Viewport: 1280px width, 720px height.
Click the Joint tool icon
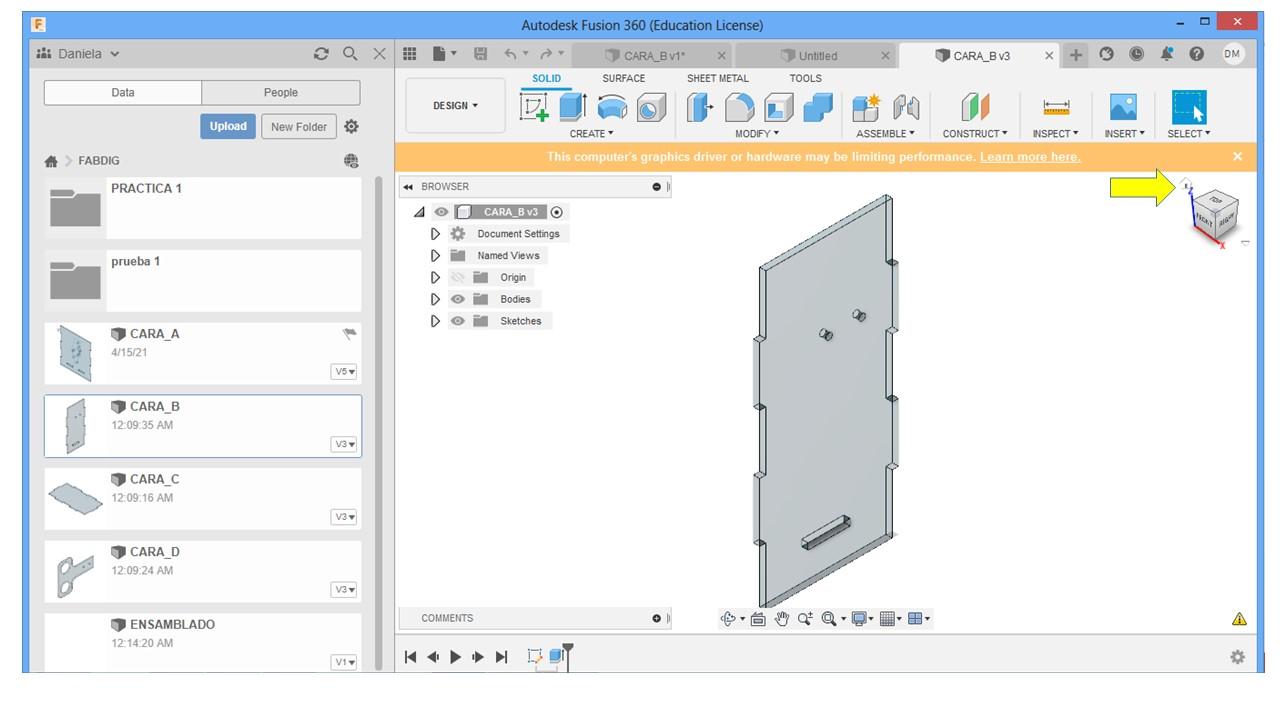coord(904,106)
